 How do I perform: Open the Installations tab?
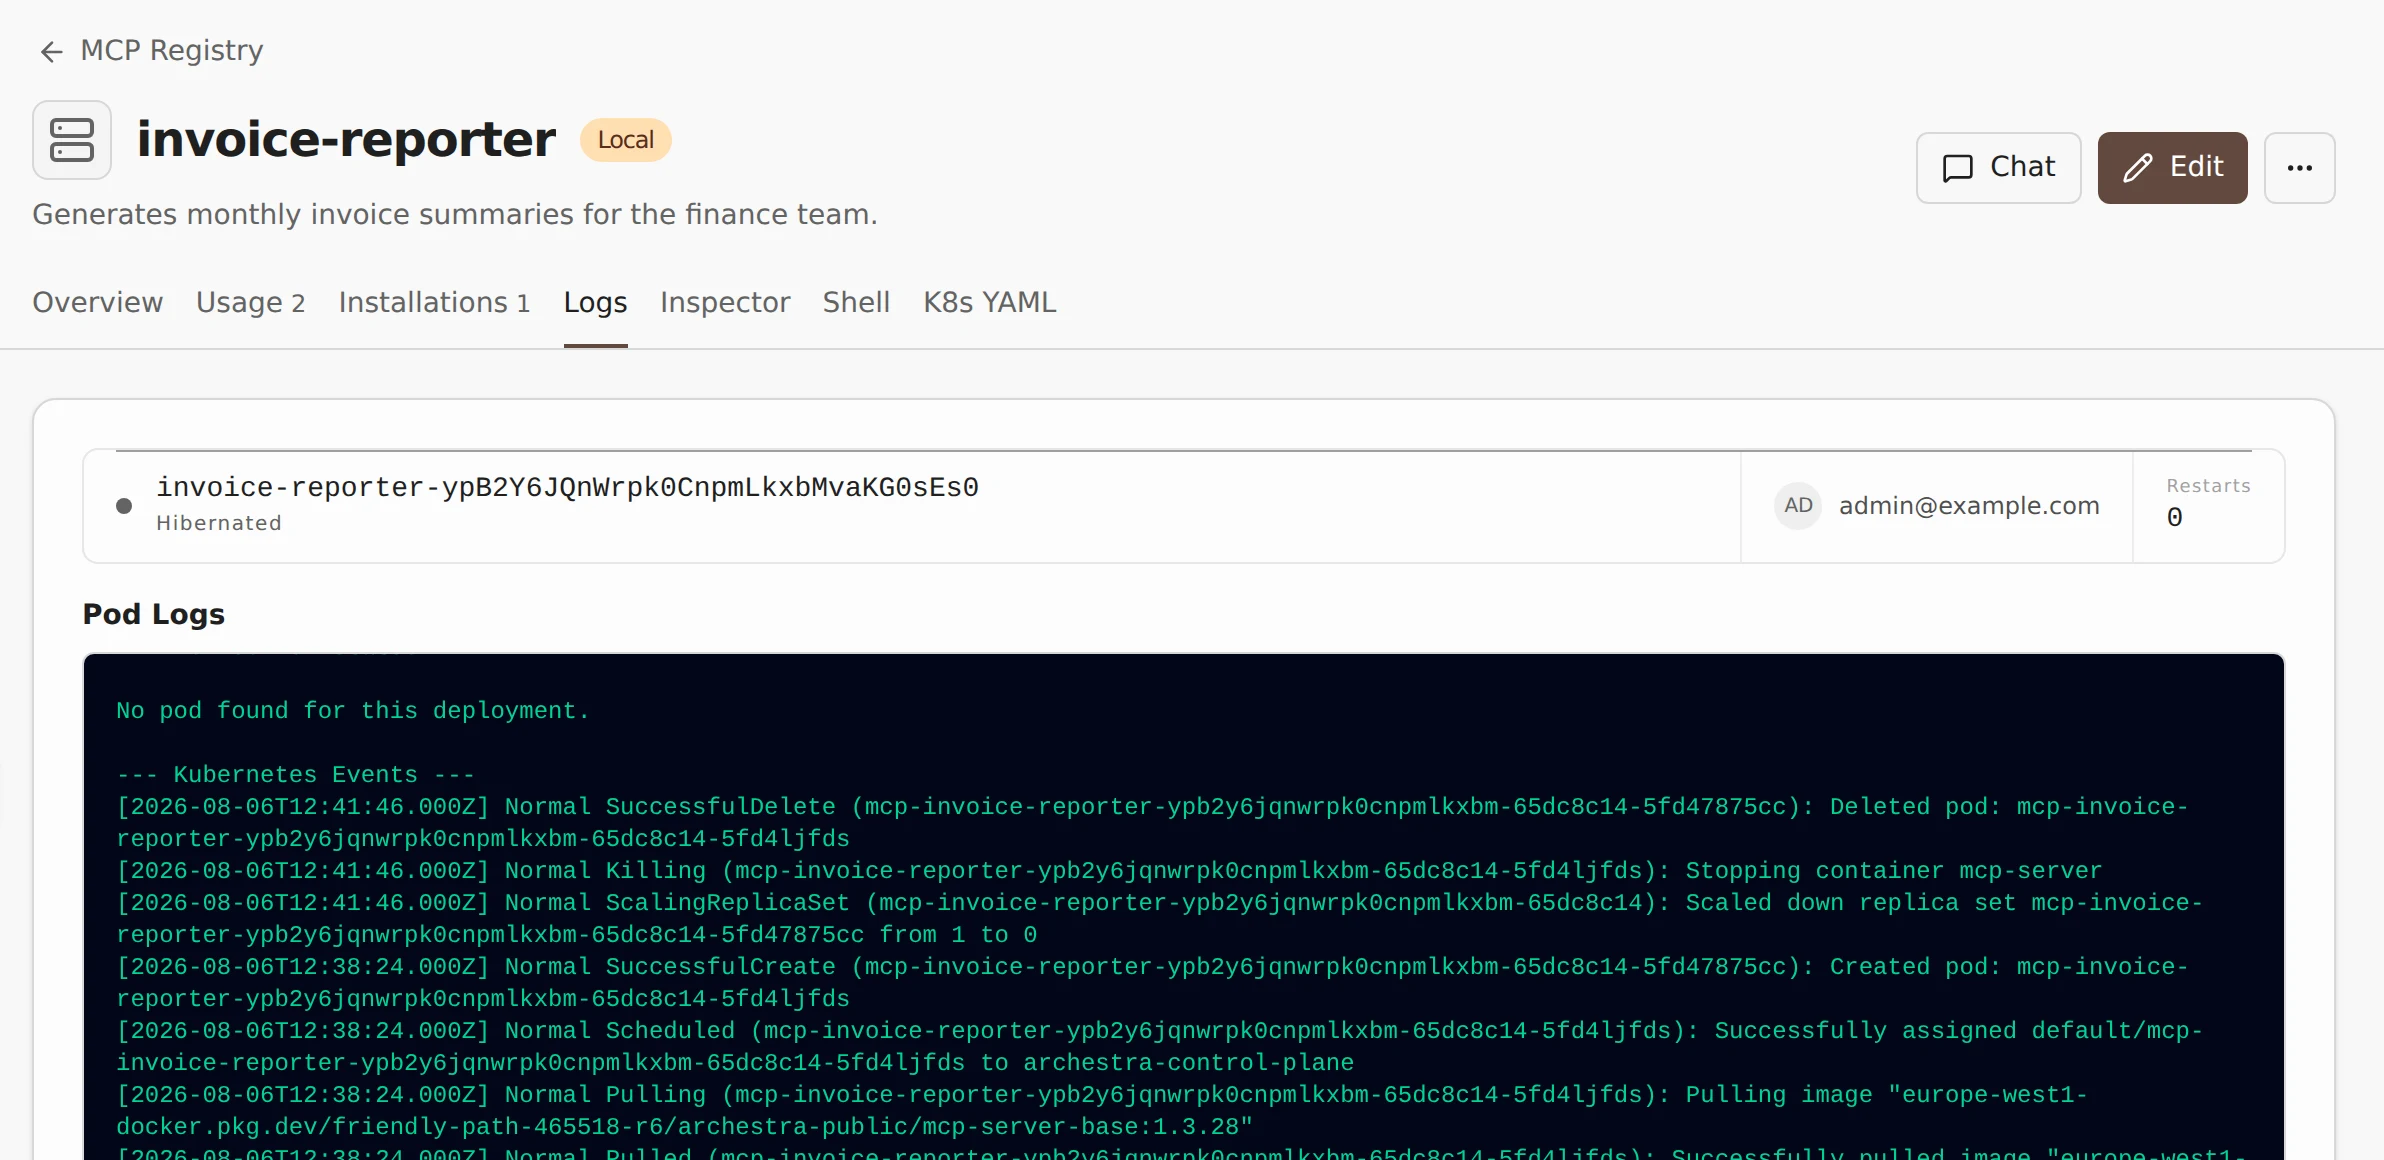coord(434,302)
